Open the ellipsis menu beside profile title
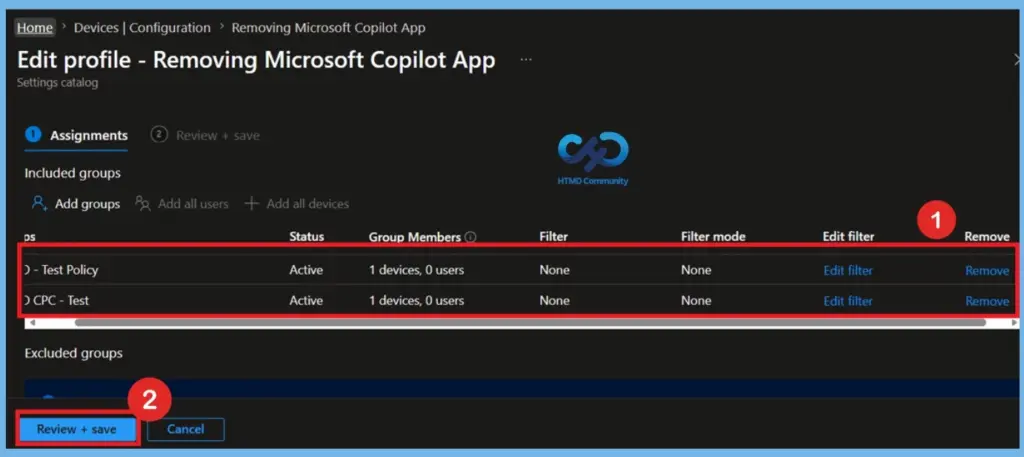The image size is (1024, 457). [526, 59]
